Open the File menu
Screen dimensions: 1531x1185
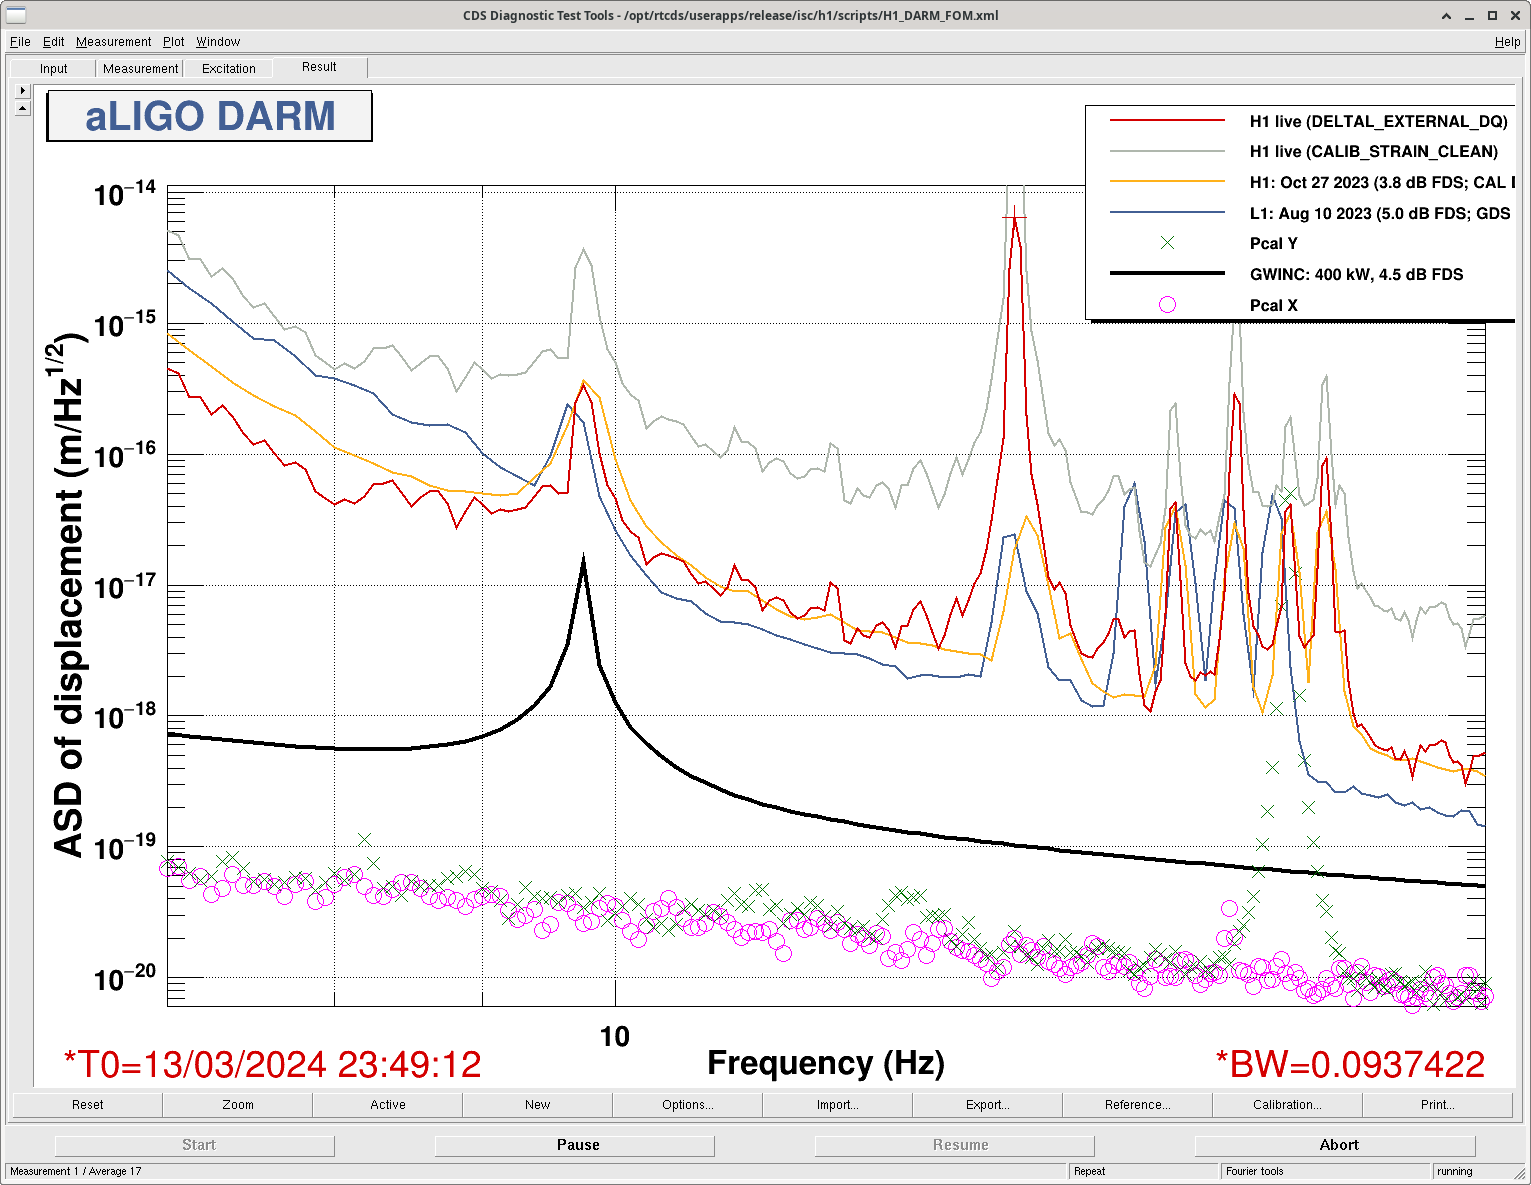pyautogui.click(x=20, y=42)
